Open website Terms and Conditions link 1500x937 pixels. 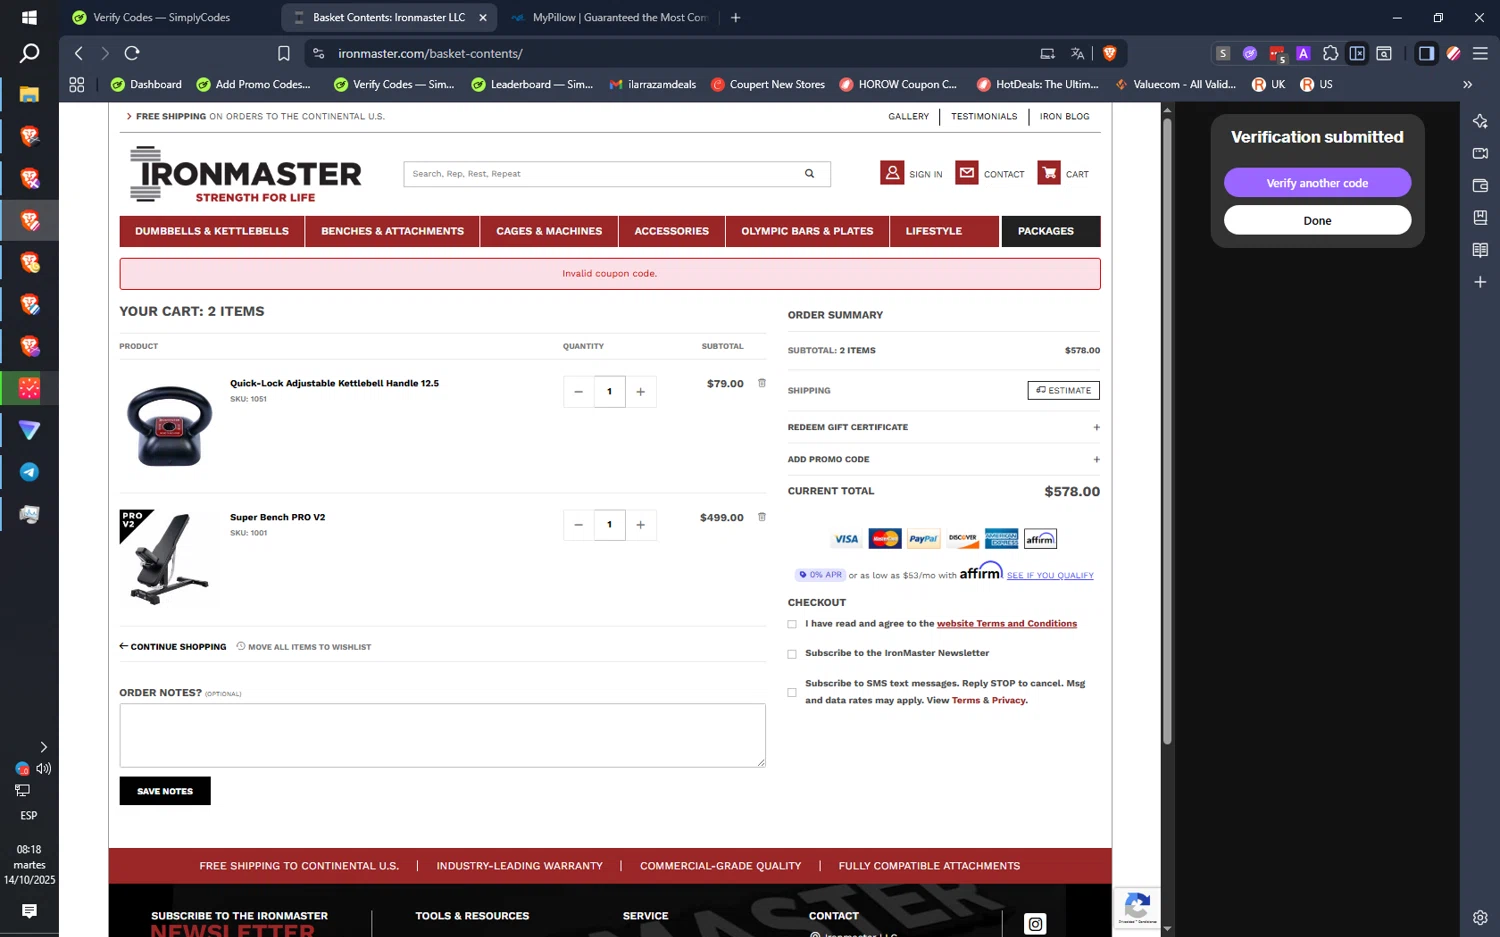click(1007, 624)
